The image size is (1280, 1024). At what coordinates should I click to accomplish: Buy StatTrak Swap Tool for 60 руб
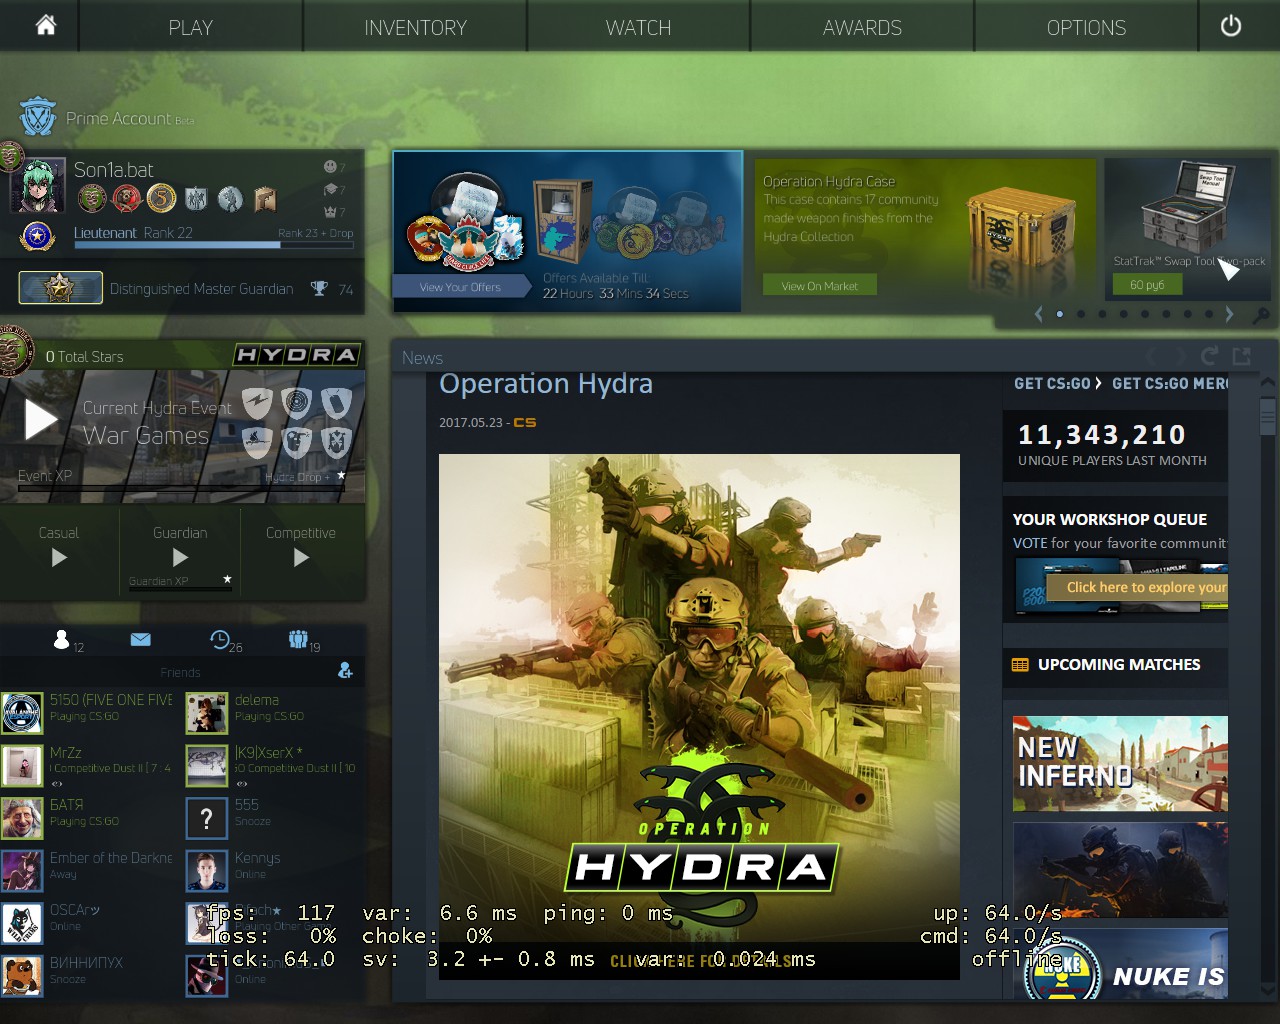(1147, 285)
